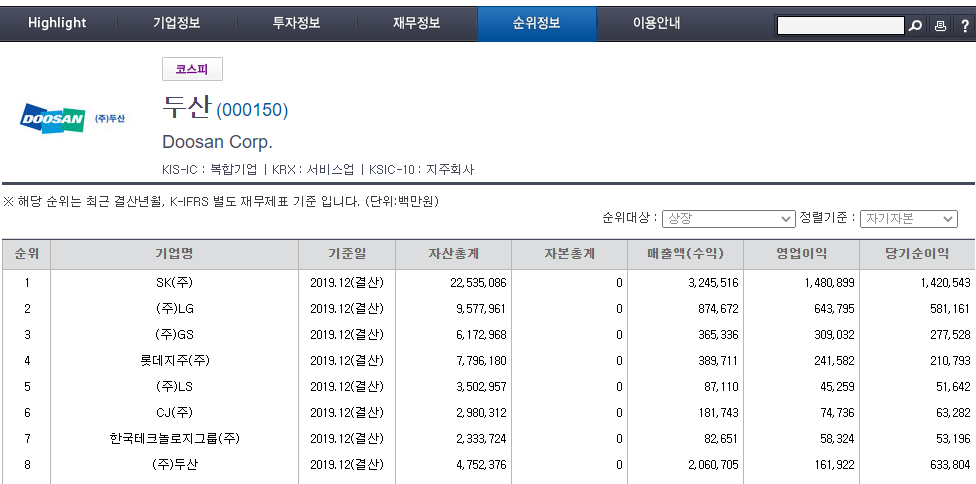Click LG revenue value 874,672
The width and height of the screenshot is (976, 484).
[x=718, y=309]
